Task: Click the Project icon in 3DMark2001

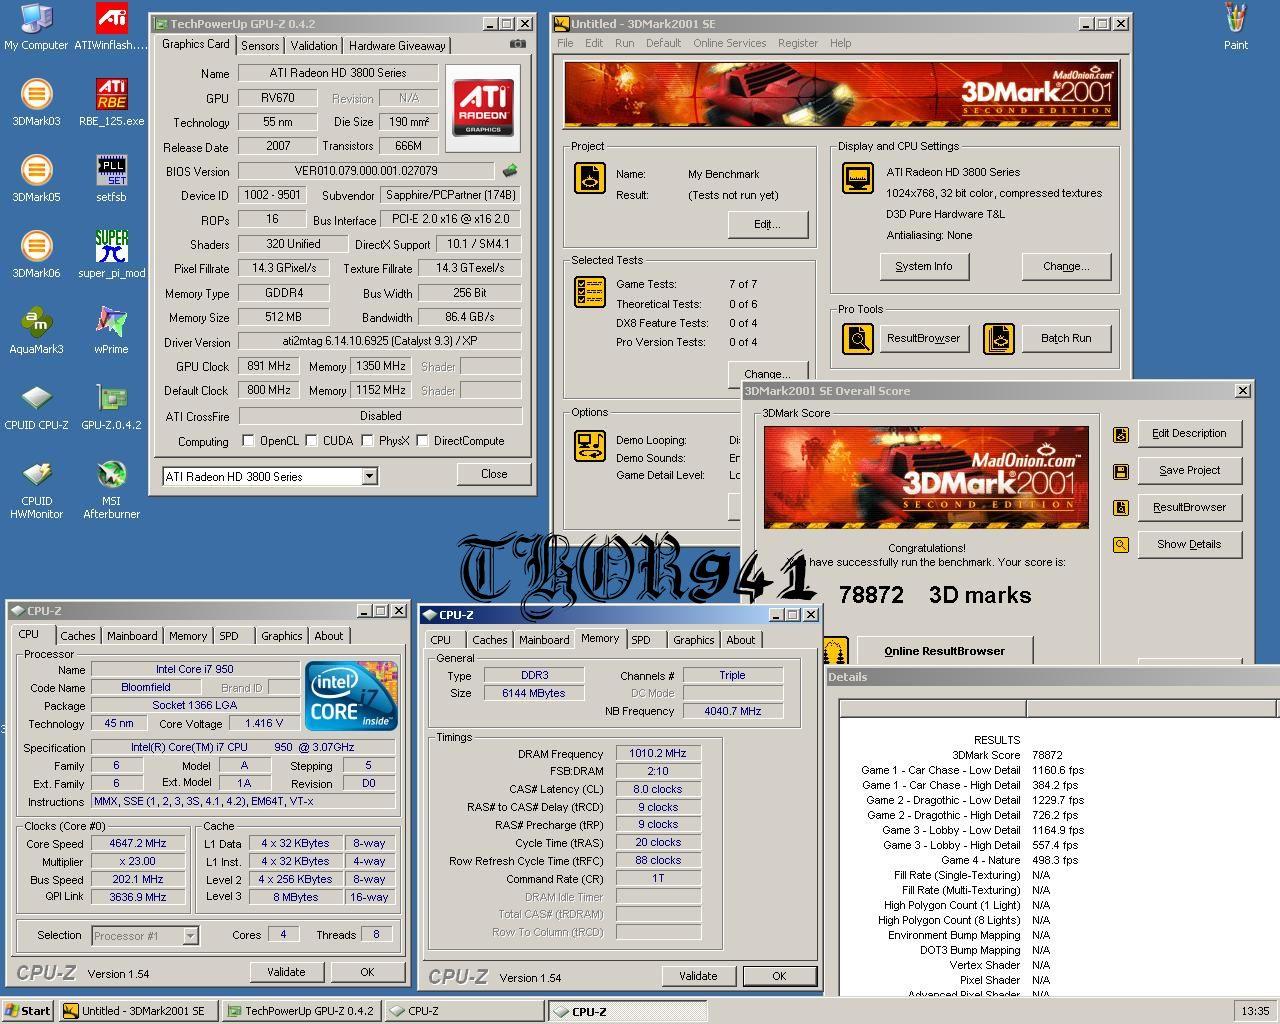Action: pos(589,178)
